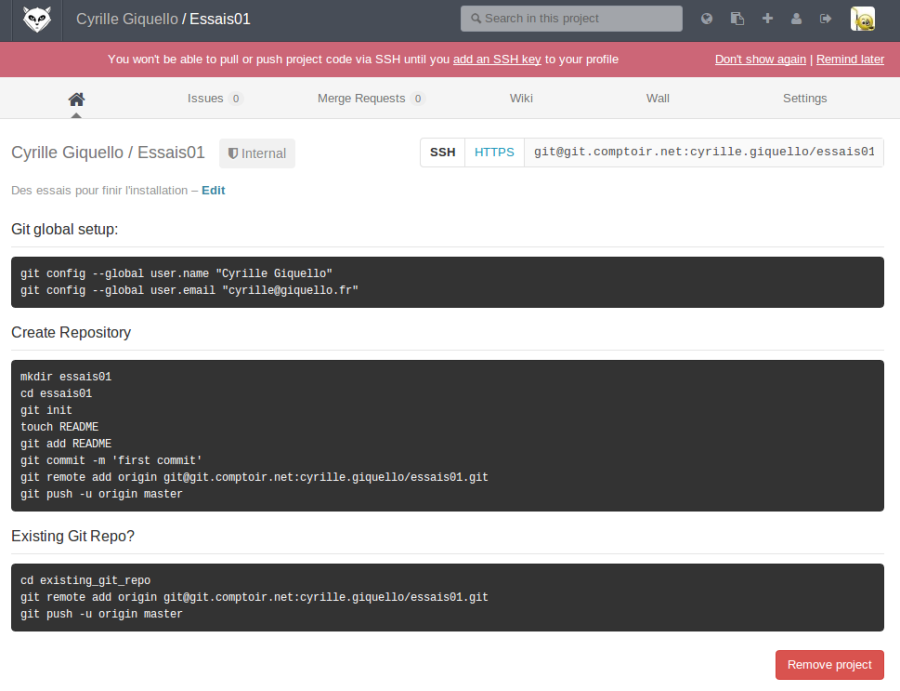The image size is (900, 691).
Task: Switch clone URL to SSH
Action: click(442, 152)
